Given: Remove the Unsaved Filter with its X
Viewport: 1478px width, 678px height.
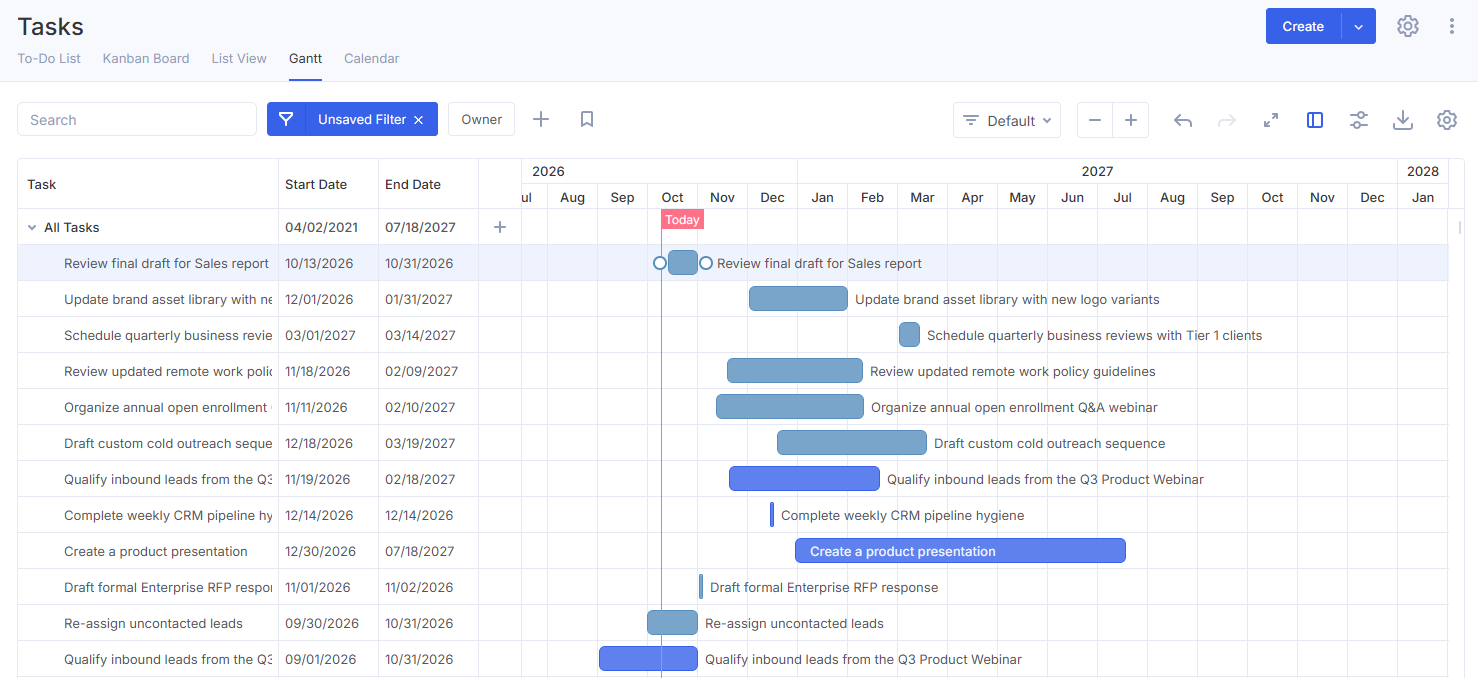Looking at the screenshot, I should click(419, 120).
